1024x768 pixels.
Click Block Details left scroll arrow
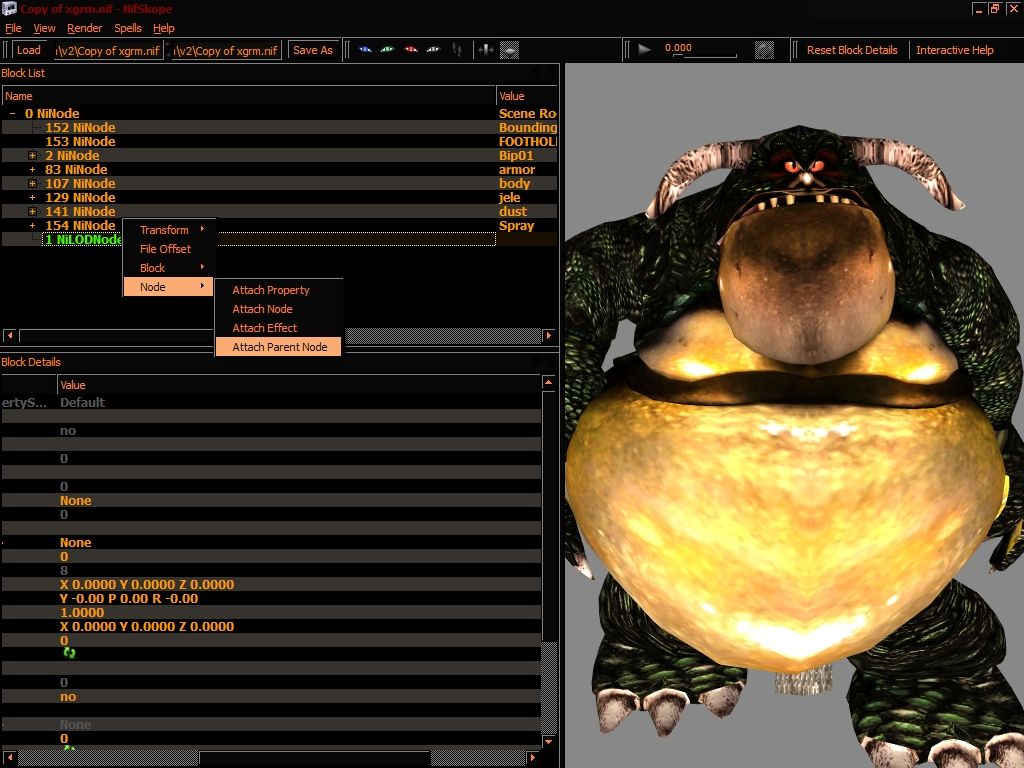[x=9, y=758]
